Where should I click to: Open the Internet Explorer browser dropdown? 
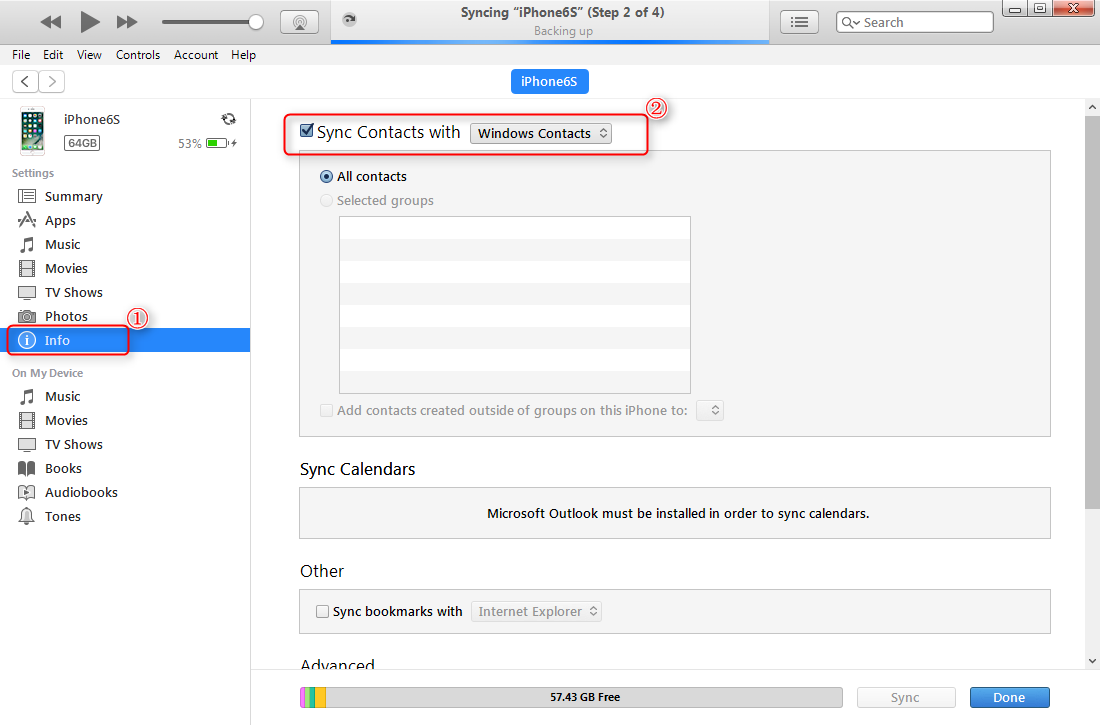pyautogui.click(x=537, y=611)
